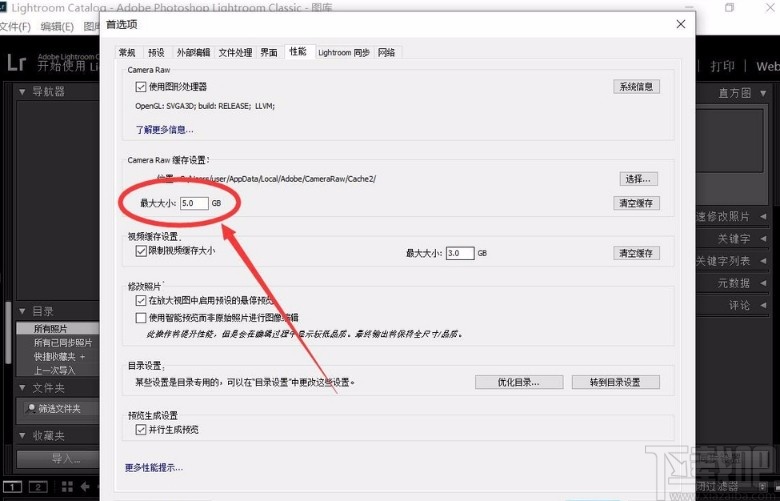Open the 界面 tab
Image resolution: width=780 pixels, height=501 pixels.
coord(269,52)
